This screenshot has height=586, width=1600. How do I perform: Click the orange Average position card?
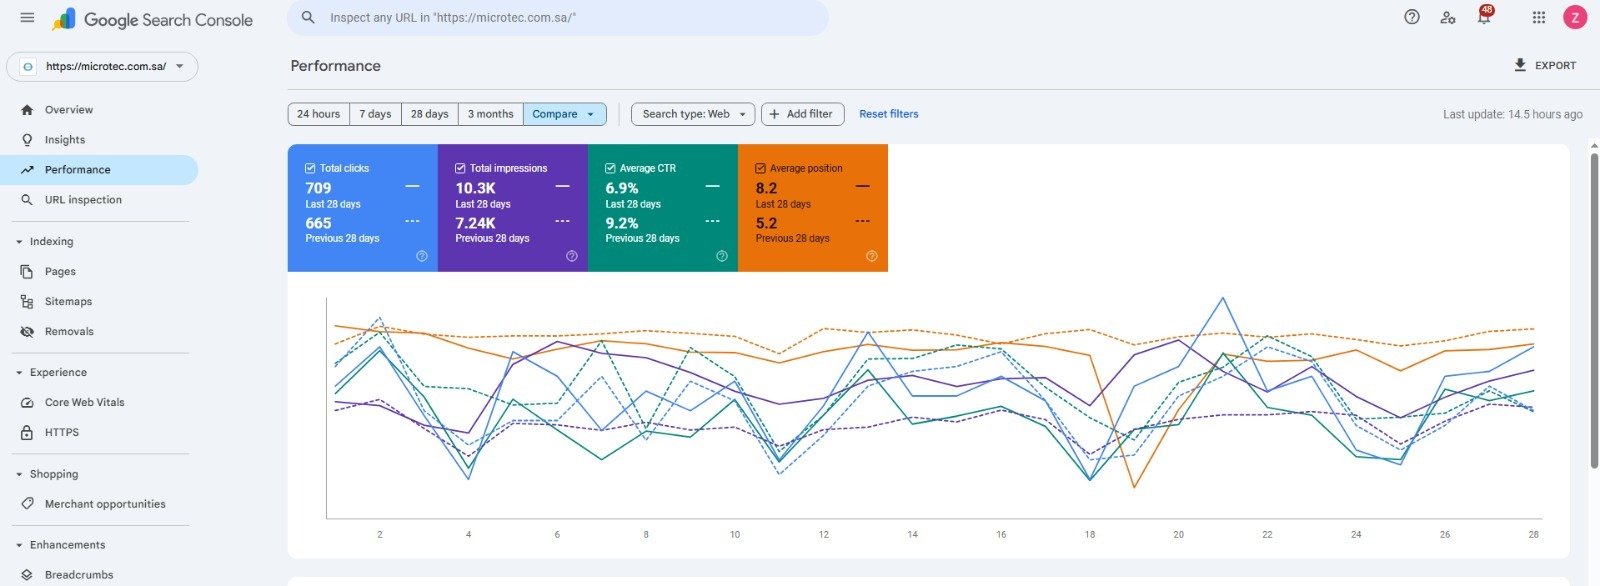[812, 207]
